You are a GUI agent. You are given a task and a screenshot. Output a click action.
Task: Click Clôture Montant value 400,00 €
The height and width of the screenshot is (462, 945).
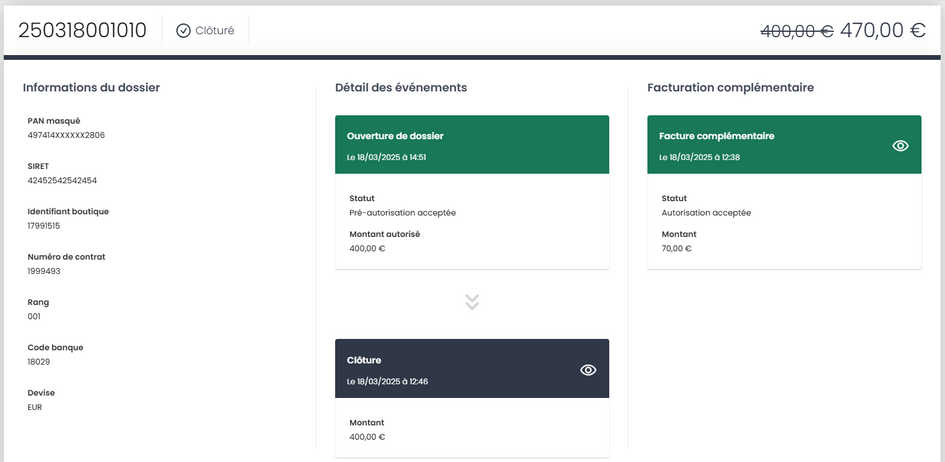367,437
